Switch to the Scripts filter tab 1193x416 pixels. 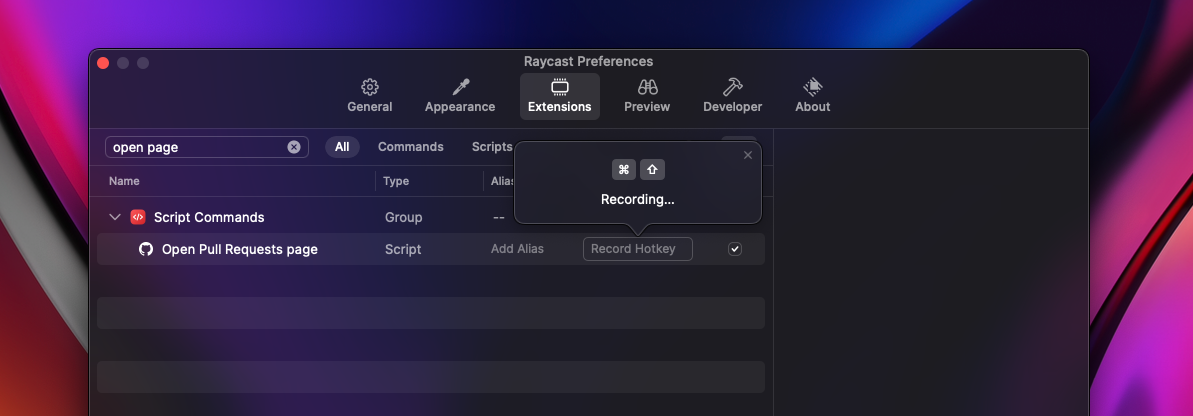(x=492, y=147)
